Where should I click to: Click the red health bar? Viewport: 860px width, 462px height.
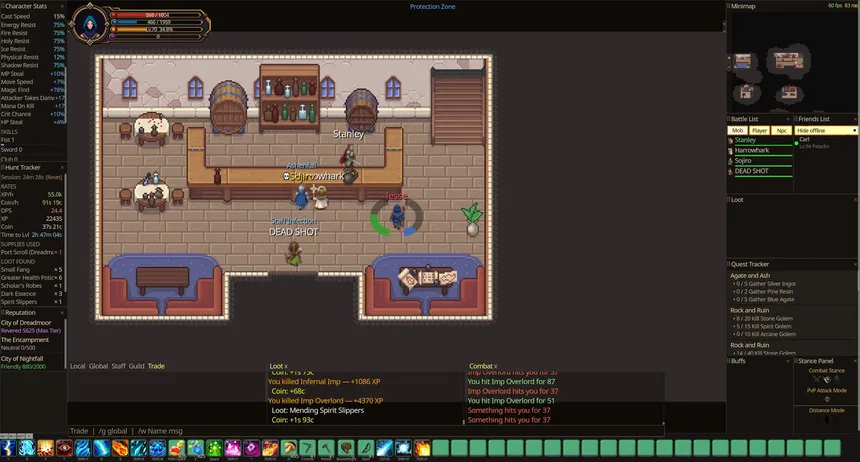pos(157,15)
